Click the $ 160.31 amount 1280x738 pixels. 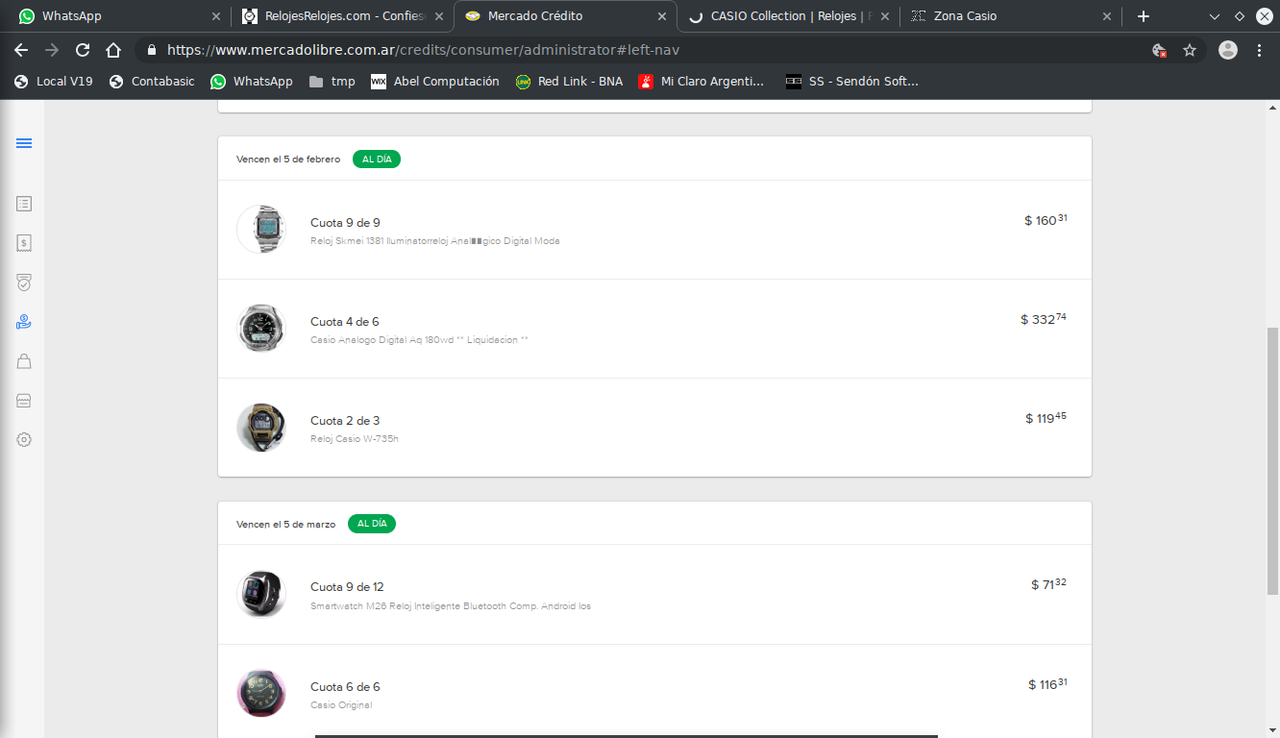tap(1046, 220)
